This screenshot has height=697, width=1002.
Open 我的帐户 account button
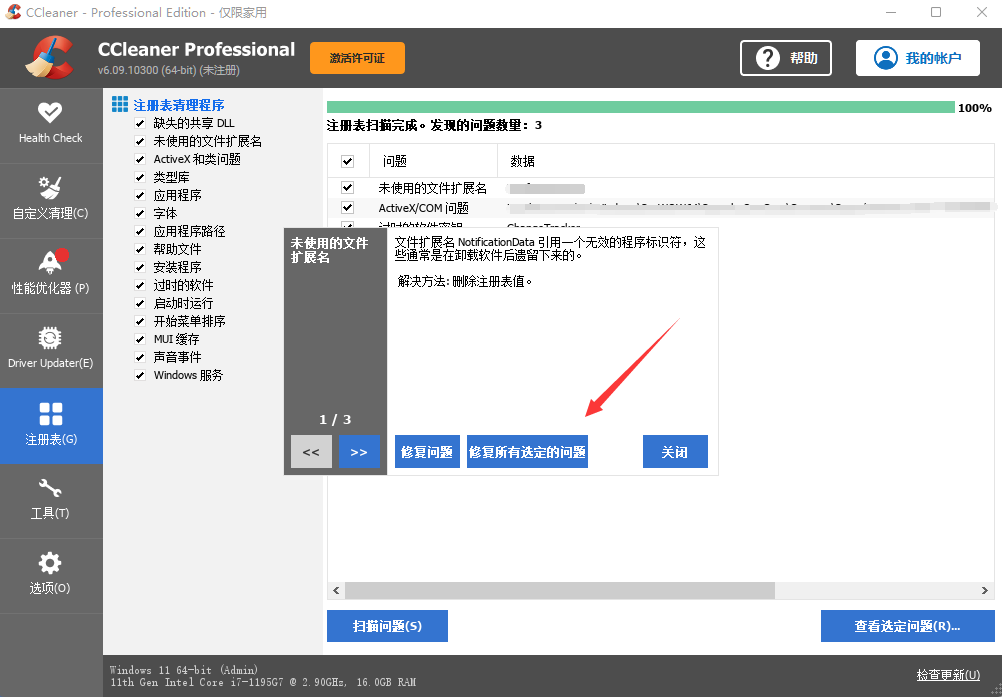pyautogui.click(x=918, y=58)
